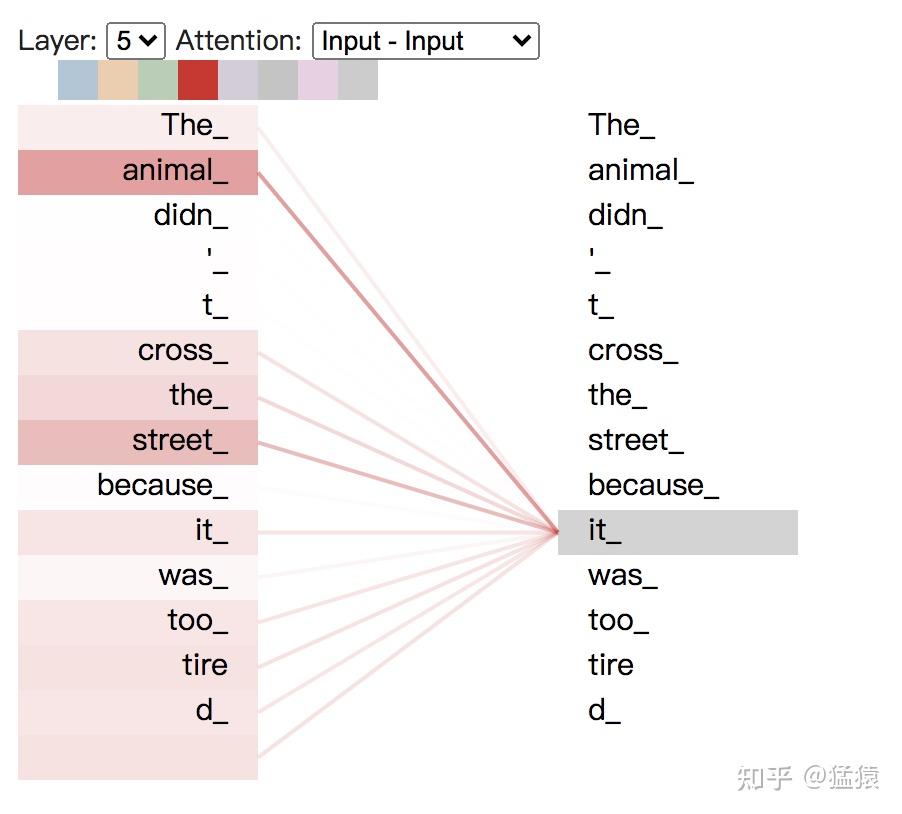Image resolution: width=902 pixels, height=814 pixels.
Task: Select the peach attention head swatch
Action: pos(118,79)
